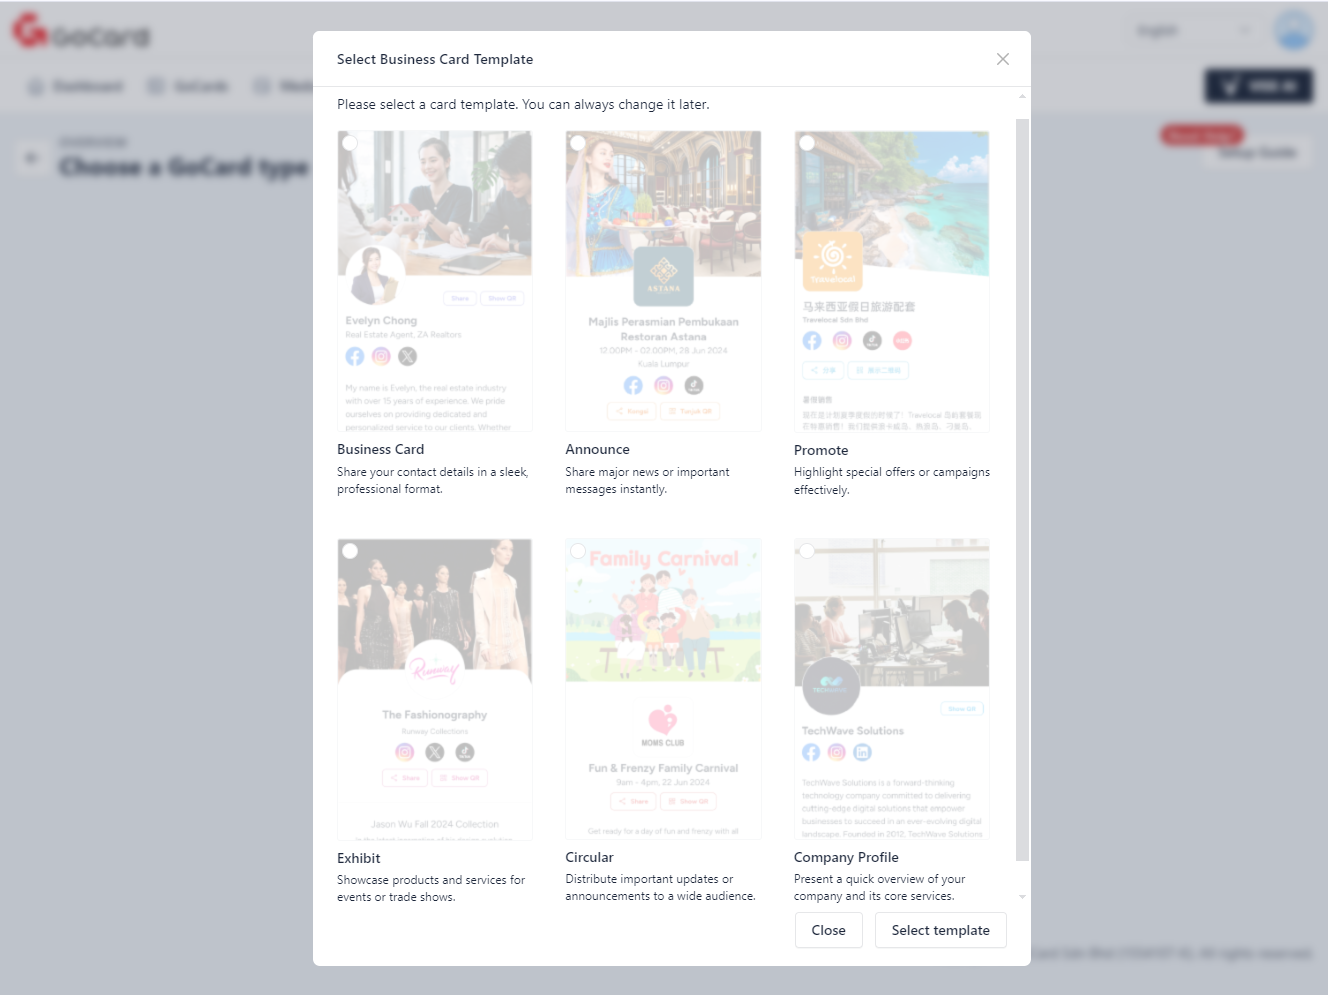Image resolution: width=1328 pixels, height=995 pixels.
Task: Select the Business Card template radio button
Action: (350, 143)
